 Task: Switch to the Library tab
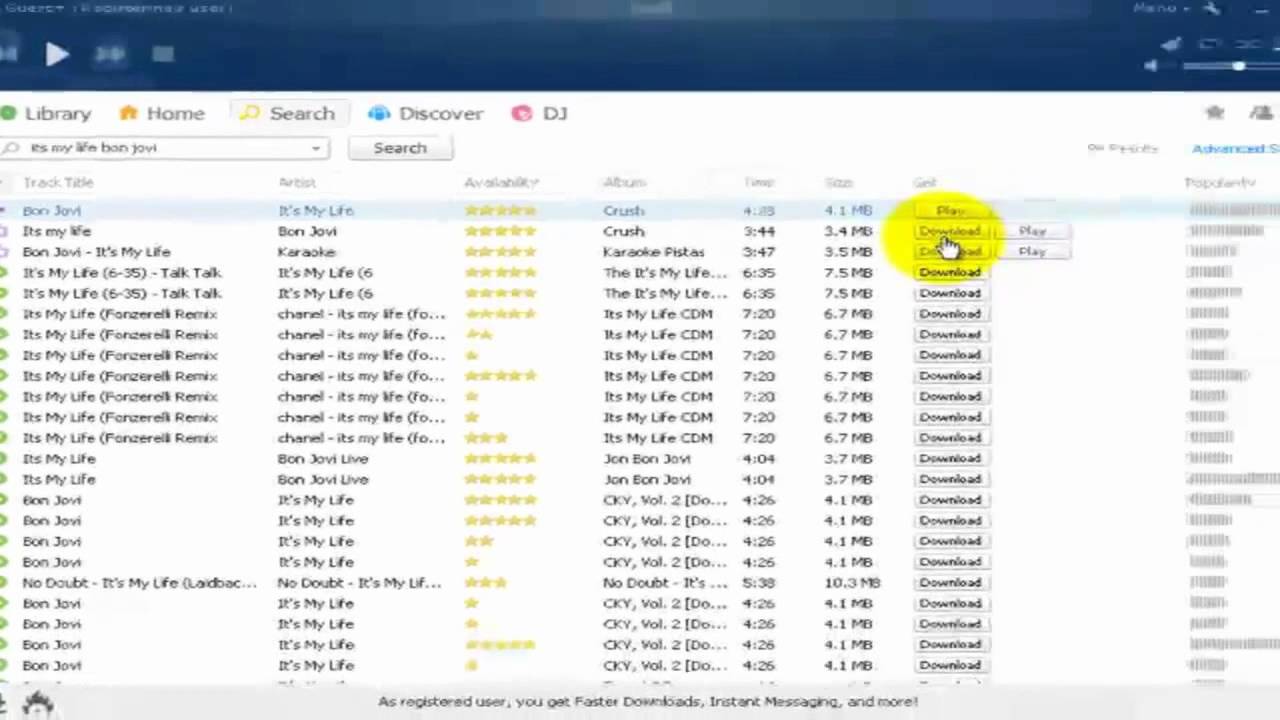point(48,113)
